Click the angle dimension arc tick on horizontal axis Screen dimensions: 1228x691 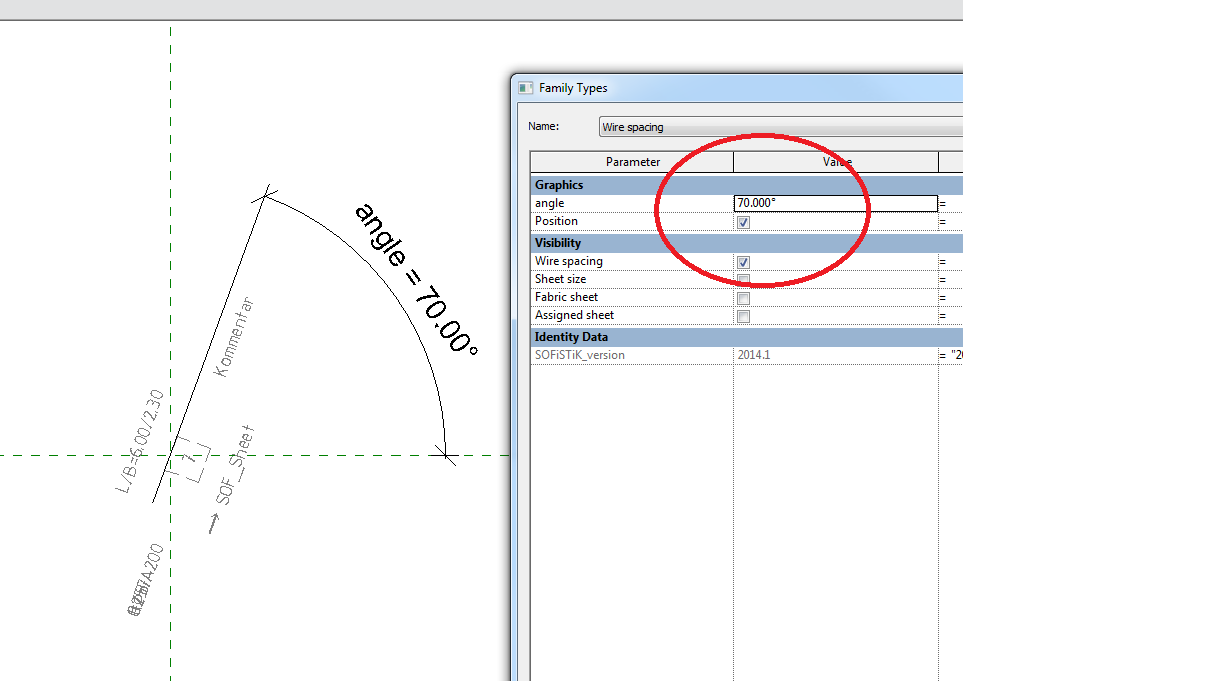click(x=446, y=456)
